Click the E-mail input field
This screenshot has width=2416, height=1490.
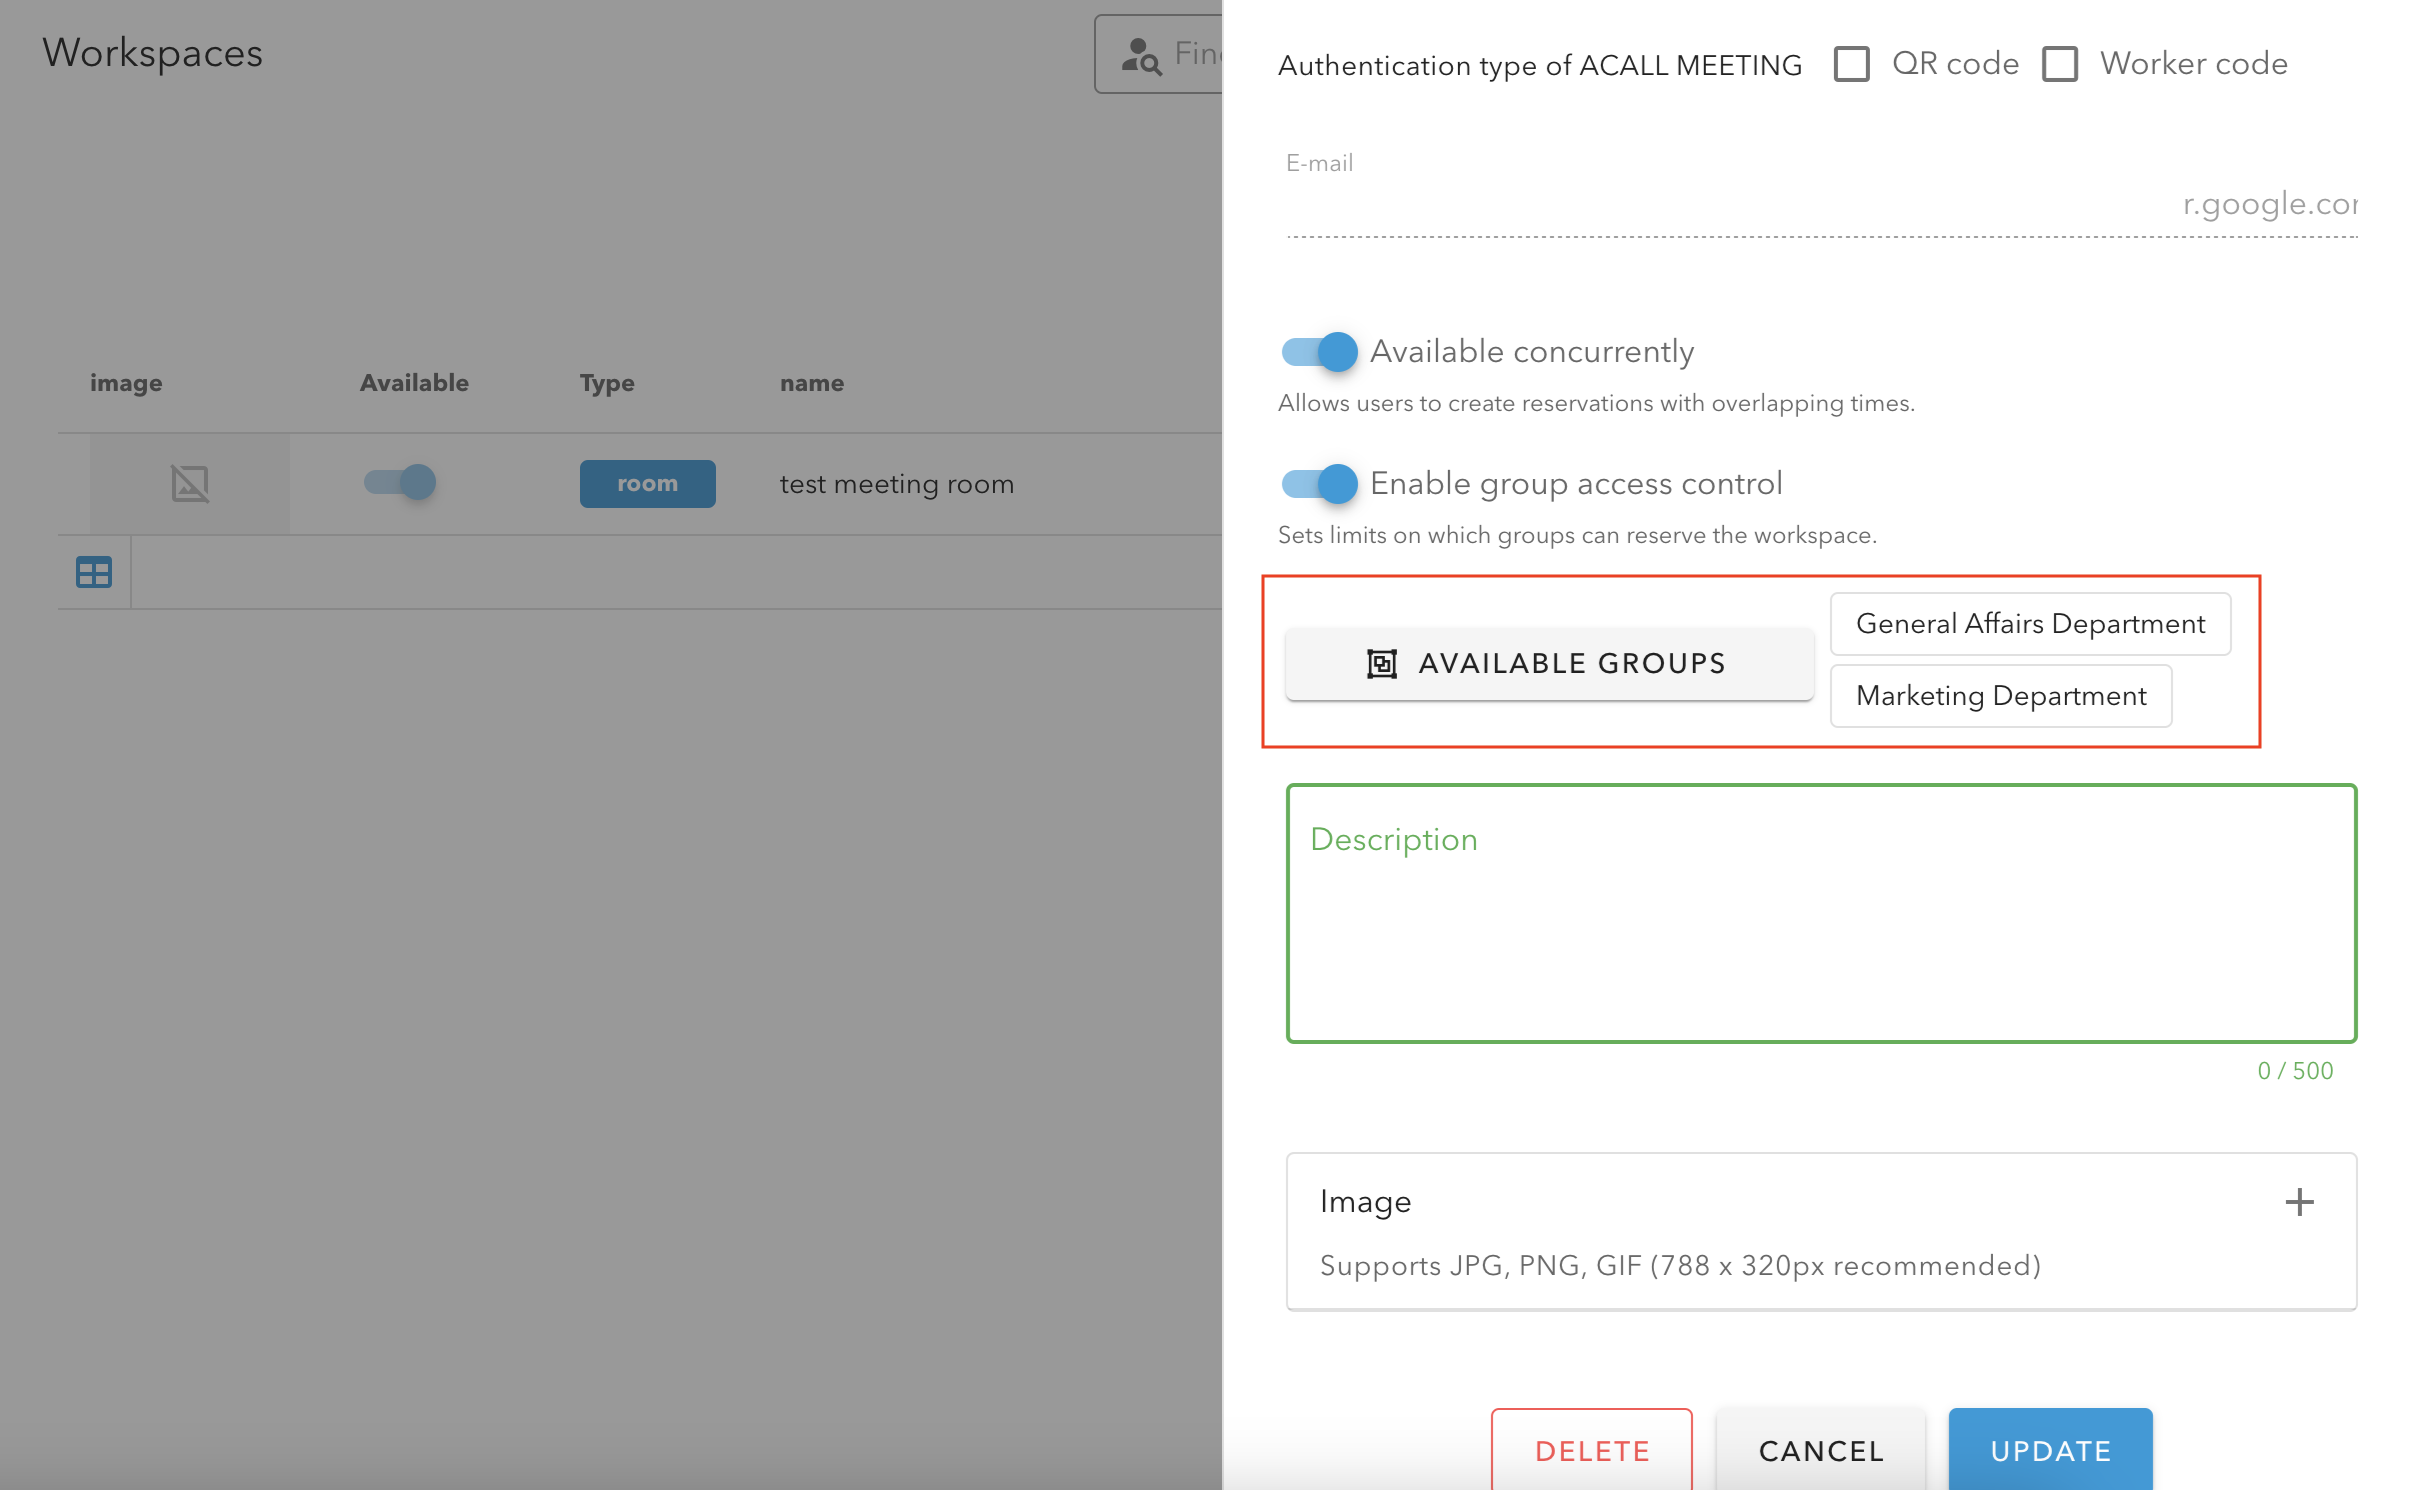[x=1821, y=205]
